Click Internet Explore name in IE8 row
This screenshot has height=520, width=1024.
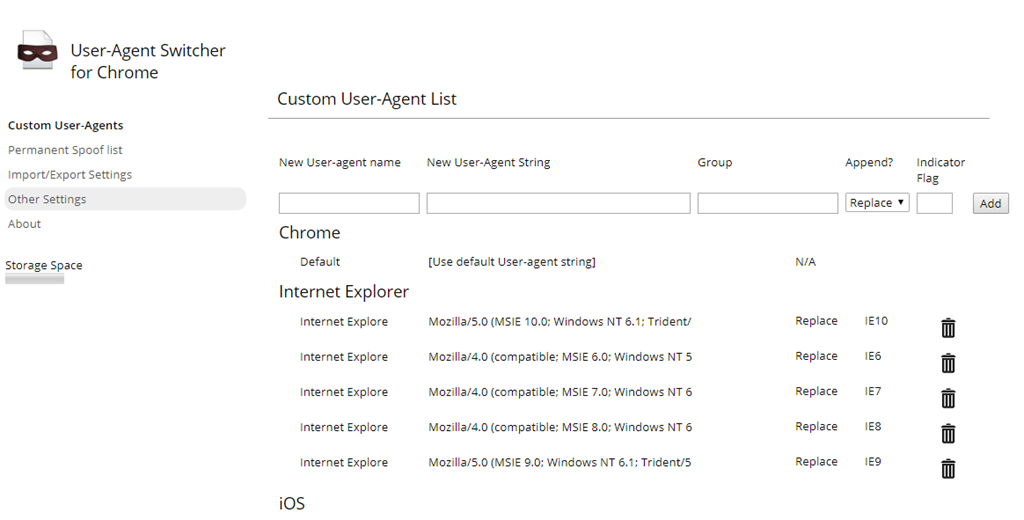pos(344,427)
